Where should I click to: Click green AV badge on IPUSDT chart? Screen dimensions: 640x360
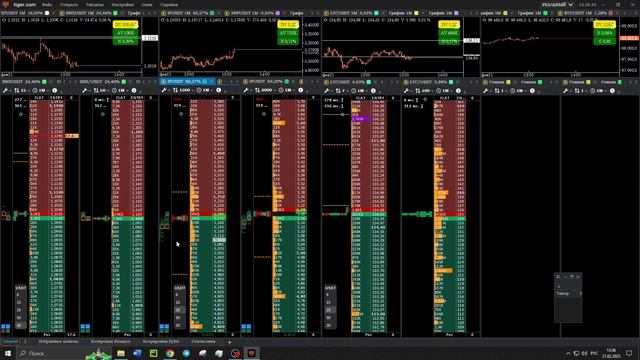pyautogui.click(x=288, y=33)
